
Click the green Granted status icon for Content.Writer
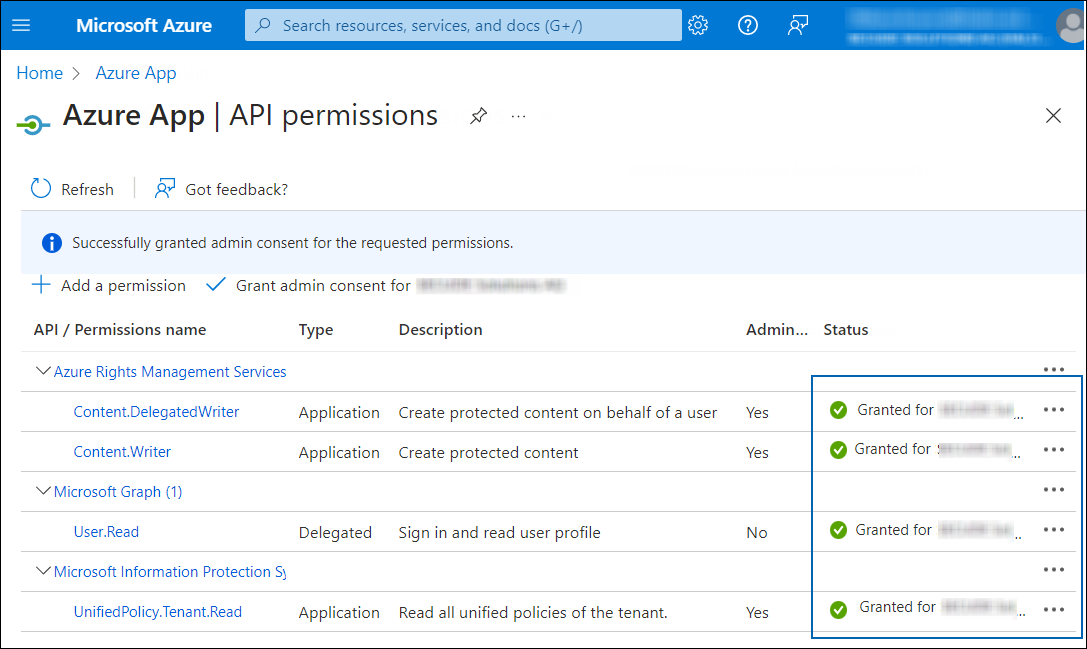point(838,449)
